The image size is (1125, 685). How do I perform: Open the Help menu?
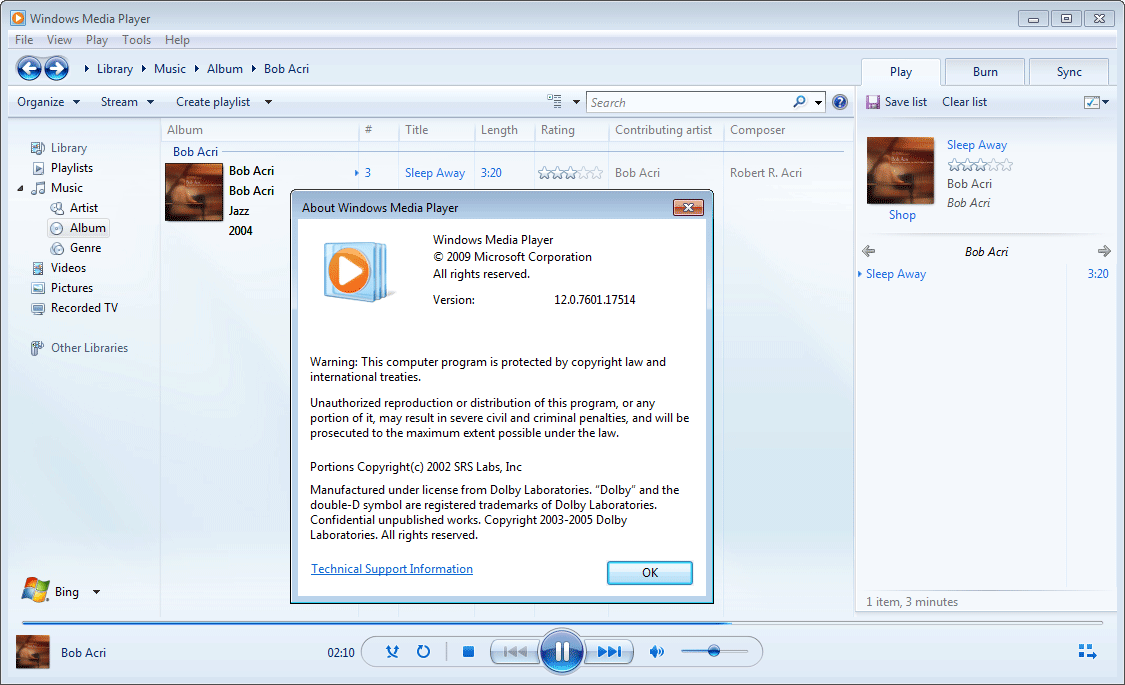(x=177, y=40)
